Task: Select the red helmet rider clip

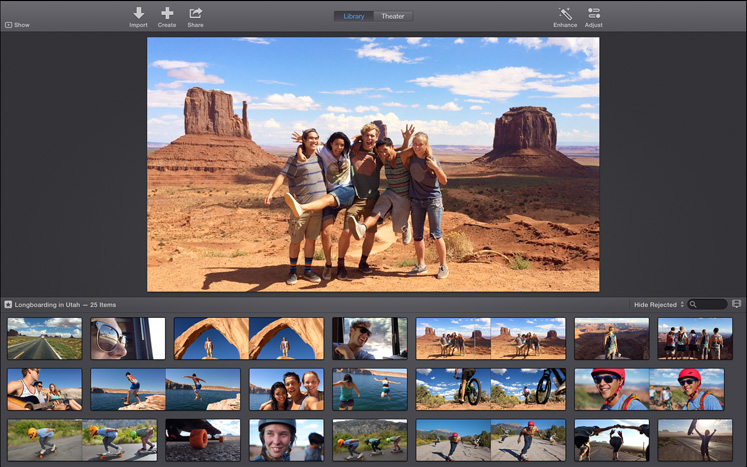Action: [649, 389]
